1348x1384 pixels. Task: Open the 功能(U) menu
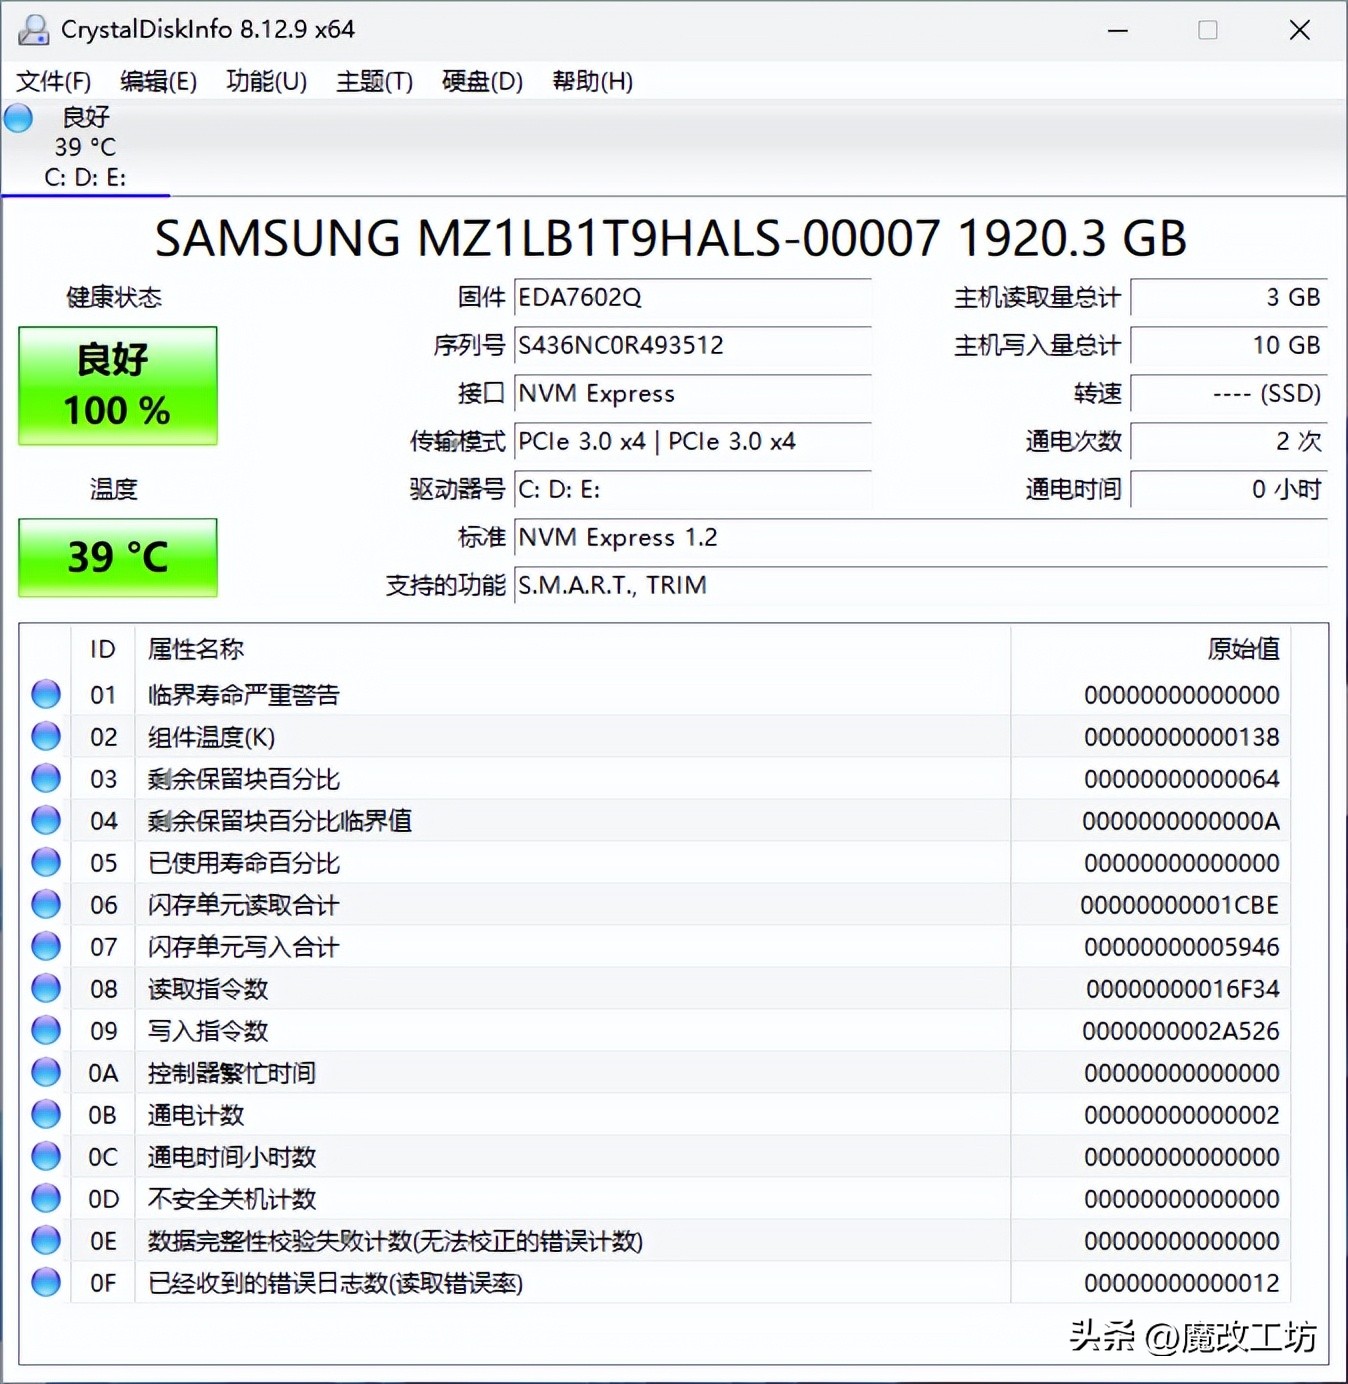point(265,81)
